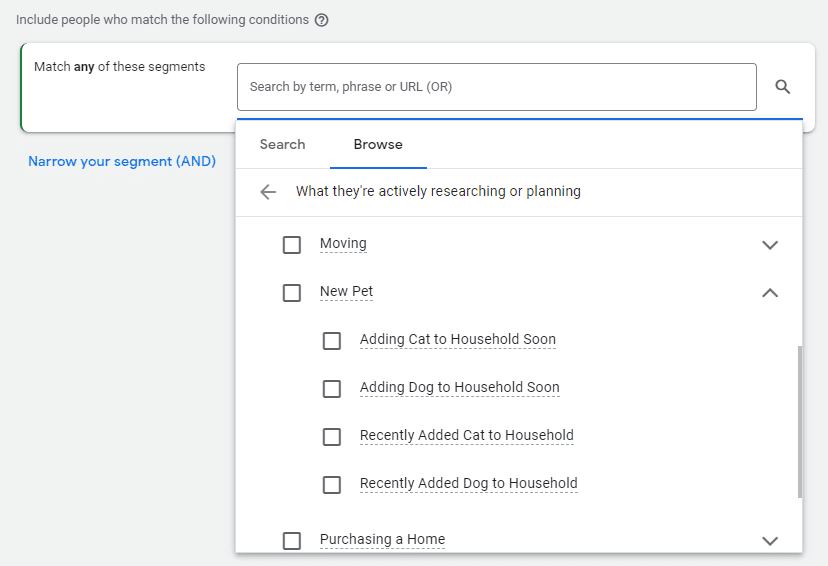Click the magnifier search icon
828x566 pixels.
(x=783, y=87)
